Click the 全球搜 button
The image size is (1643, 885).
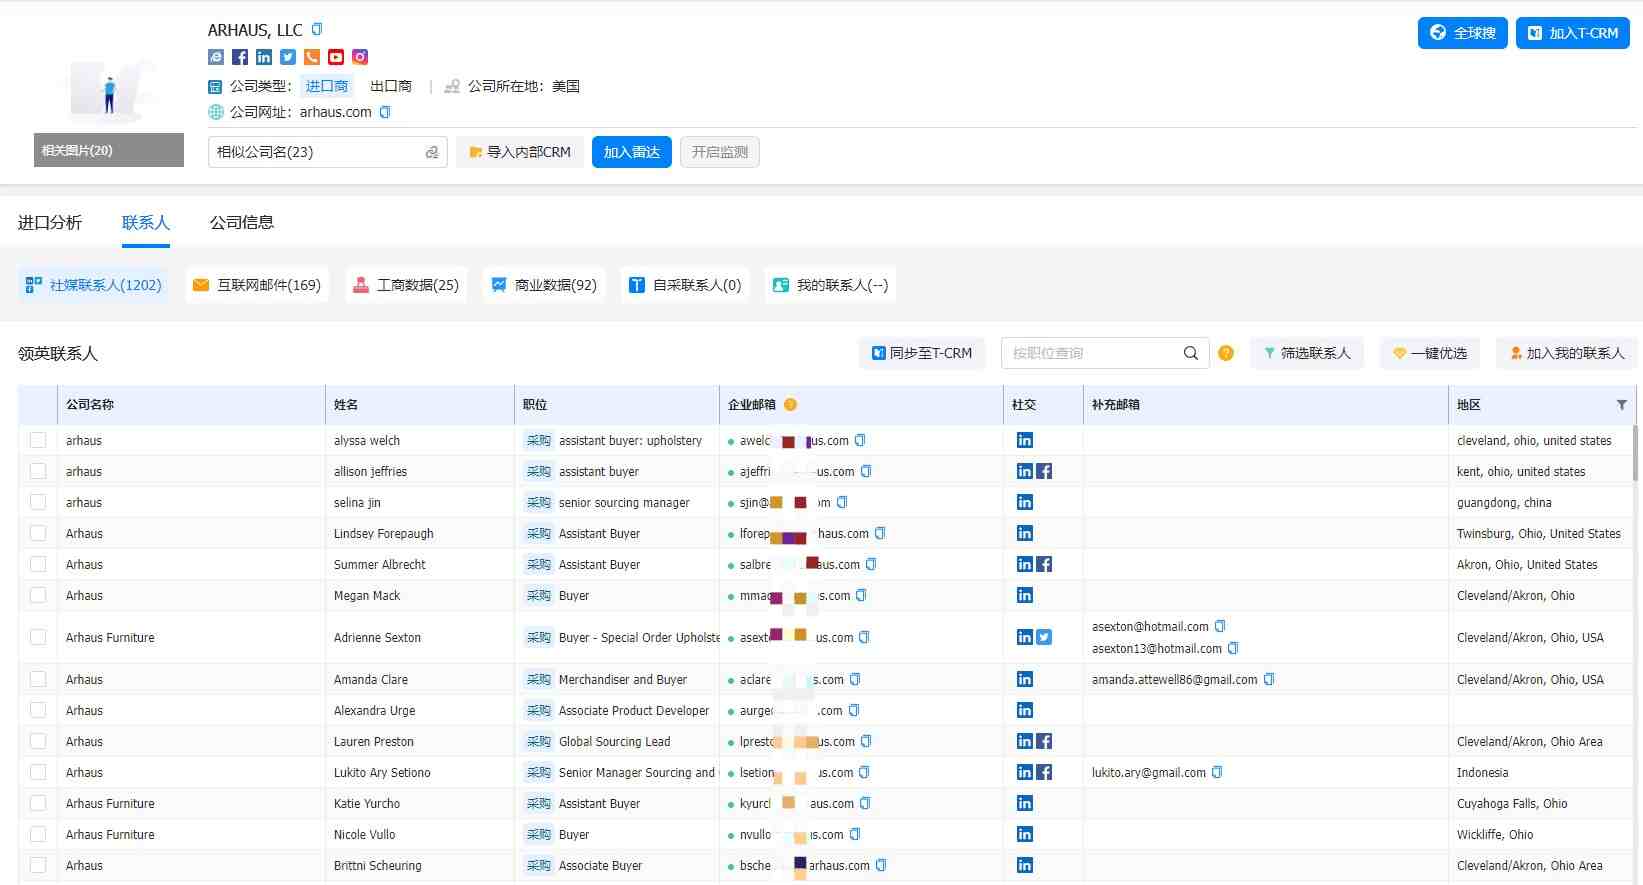(x=1462, y=33)
